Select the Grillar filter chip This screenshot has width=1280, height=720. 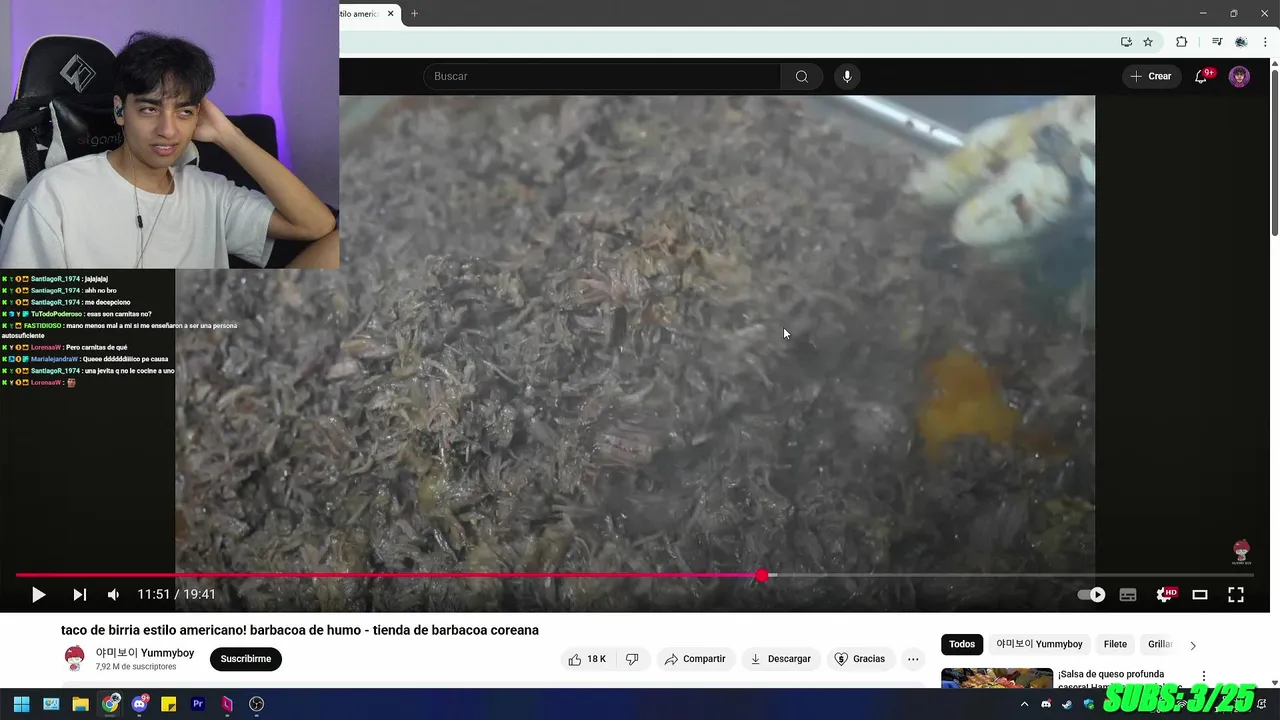tap(1160, 645)
